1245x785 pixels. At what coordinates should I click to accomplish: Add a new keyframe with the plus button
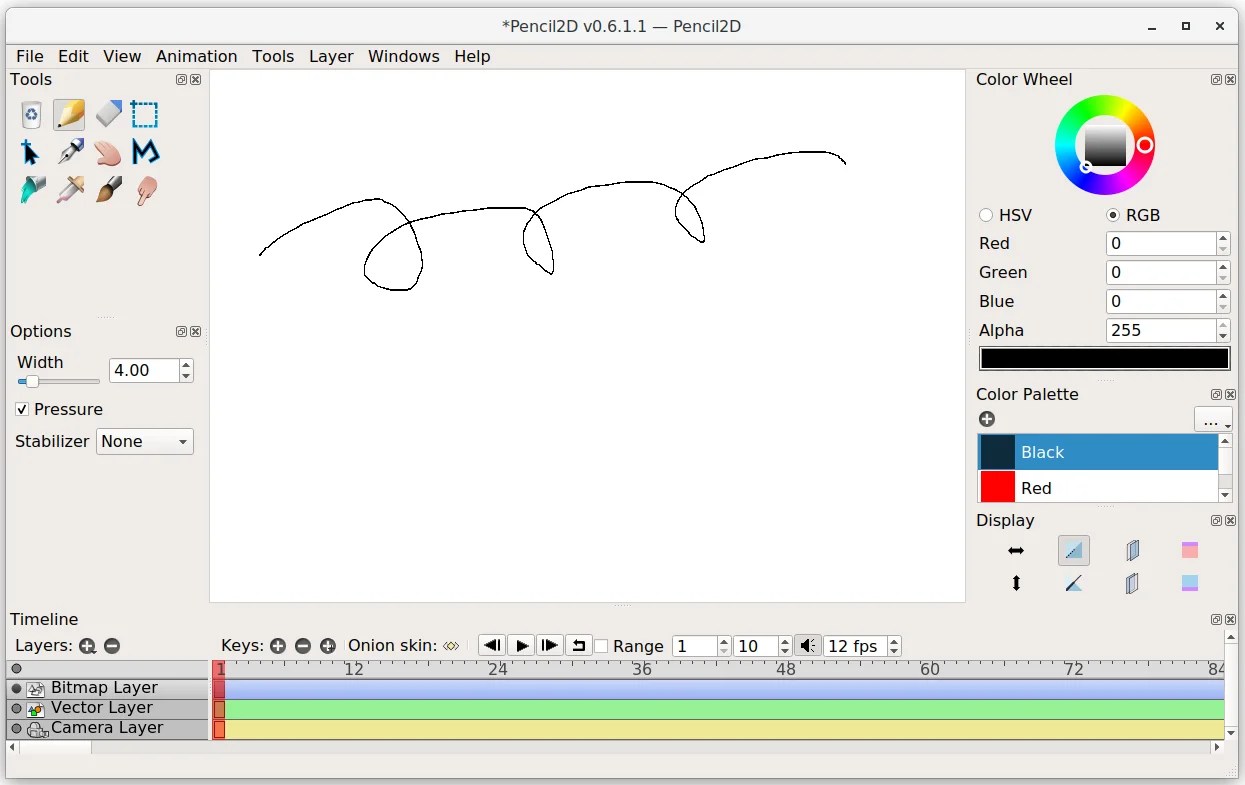(279, 645)
